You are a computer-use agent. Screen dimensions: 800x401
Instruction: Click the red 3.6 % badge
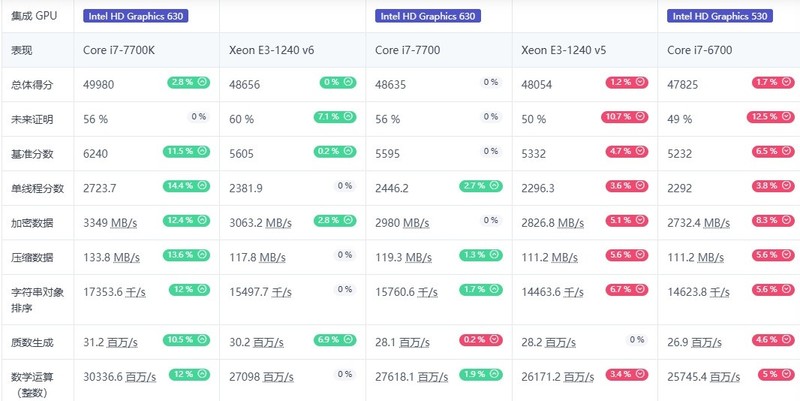(x=627, y=186)
